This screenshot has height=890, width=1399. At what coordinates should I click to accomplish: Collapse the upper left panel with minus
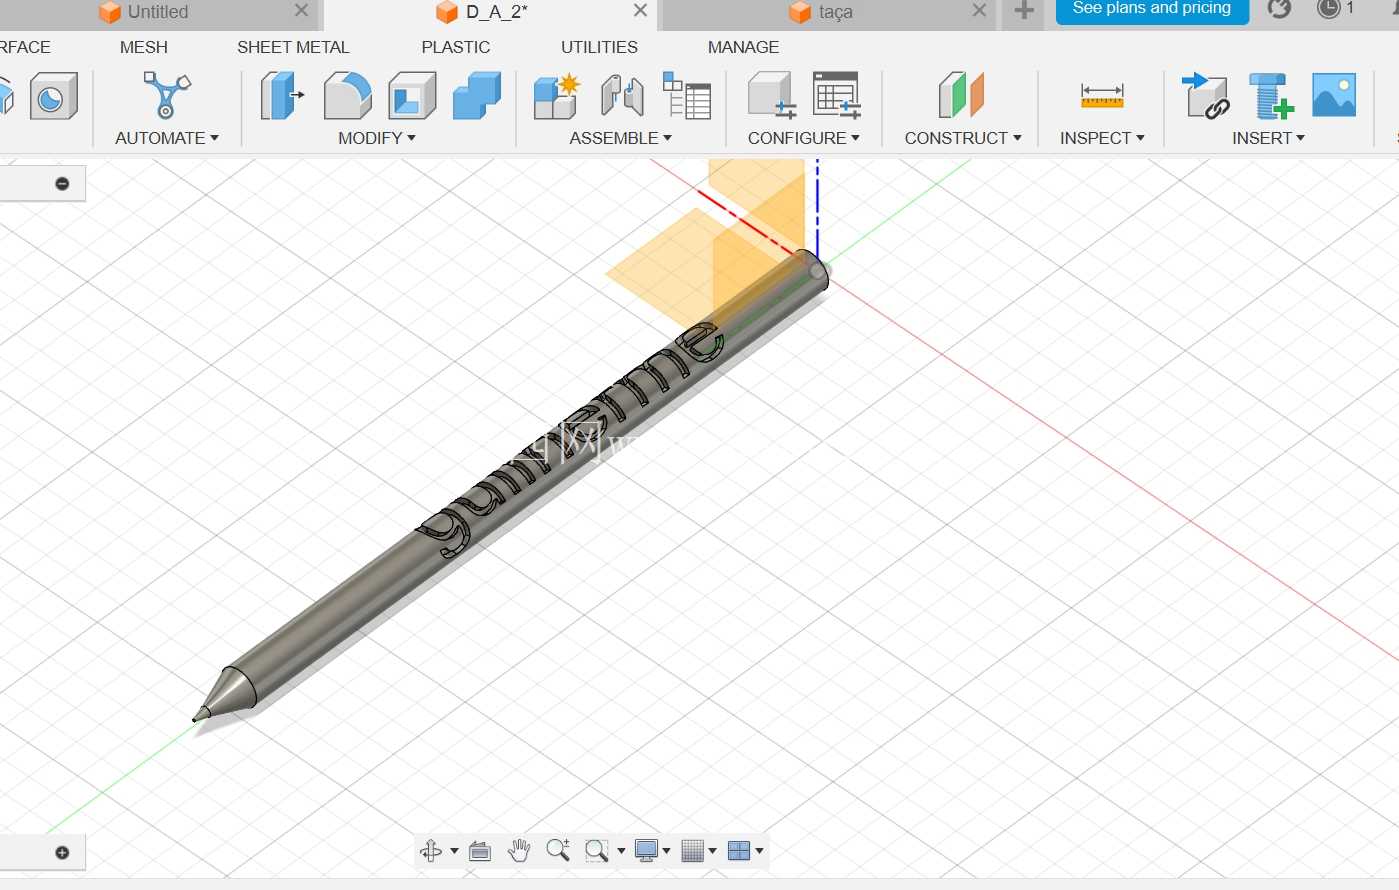pos(62,184)
